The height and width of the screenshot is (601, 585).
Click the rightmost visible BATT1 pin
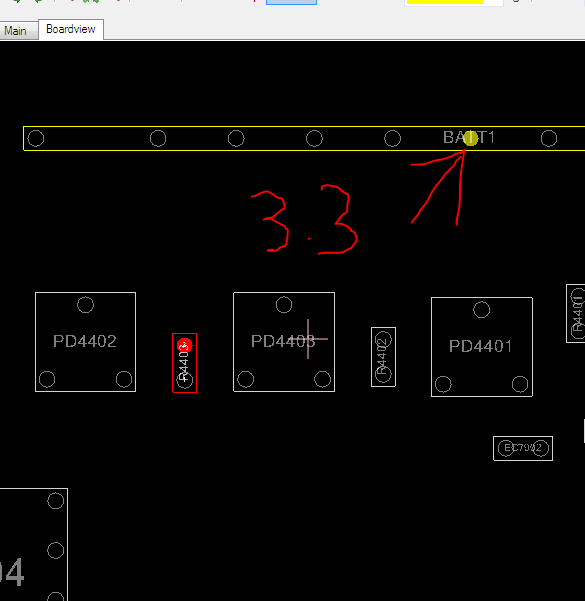(x=549, y=138)
